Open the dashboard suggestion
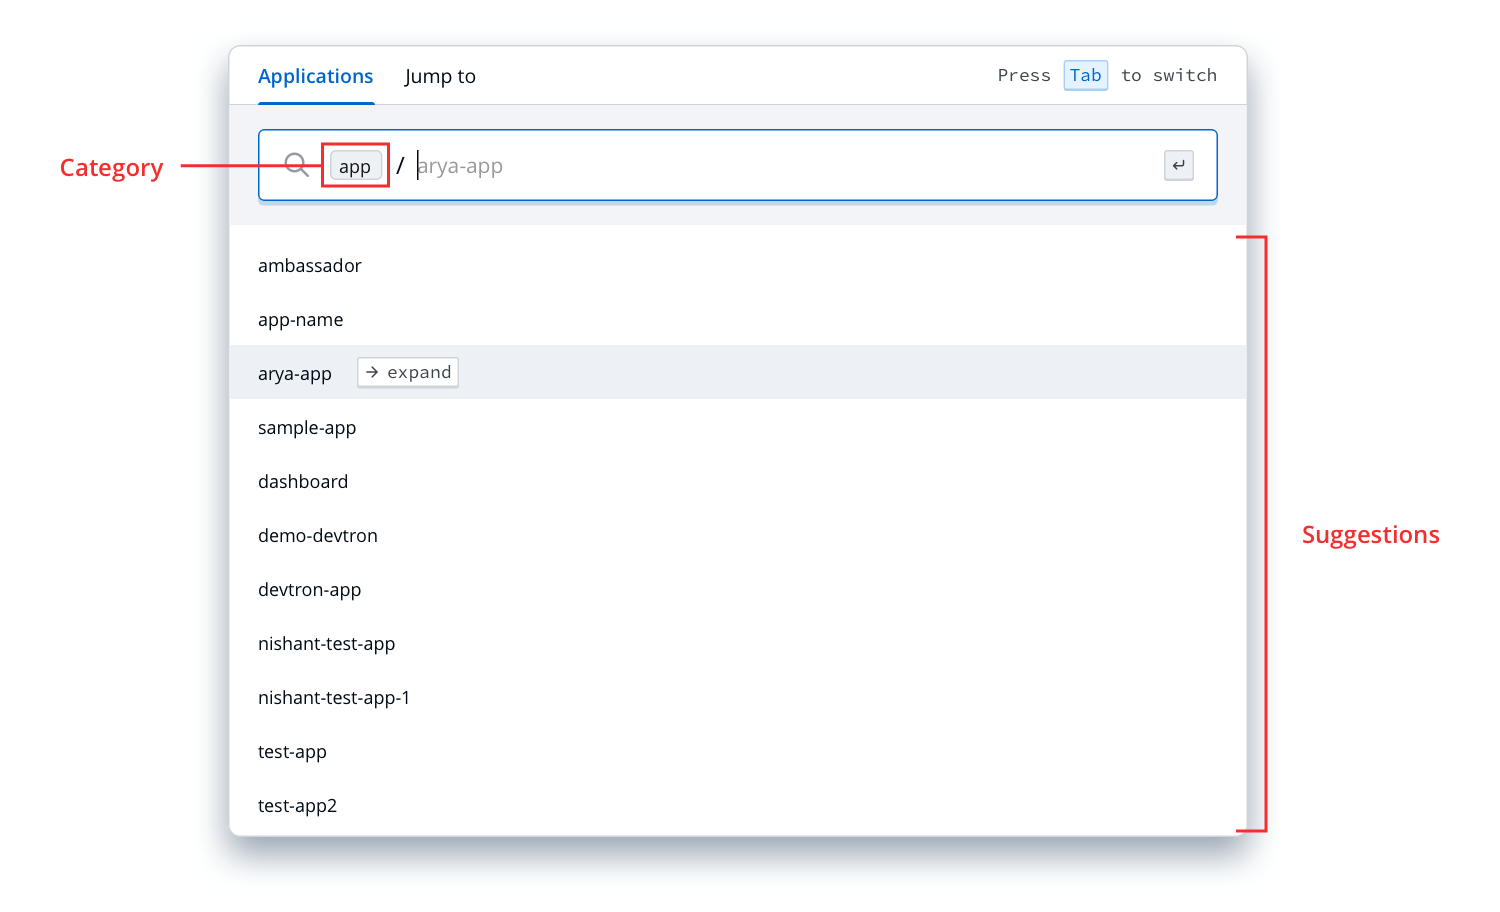This screenshot has width=1500, height=912. tap(303, 482)
